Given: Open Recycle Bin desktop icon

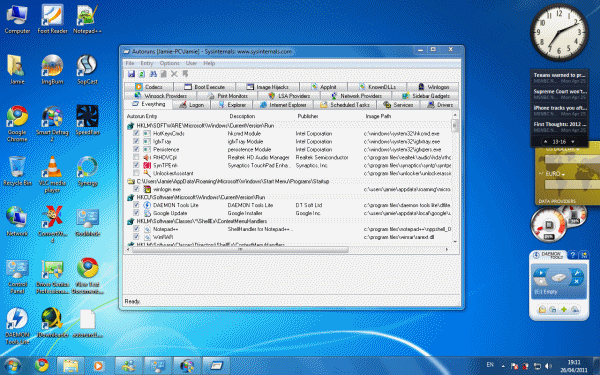Looking at the screenshot, I should 17,171.
